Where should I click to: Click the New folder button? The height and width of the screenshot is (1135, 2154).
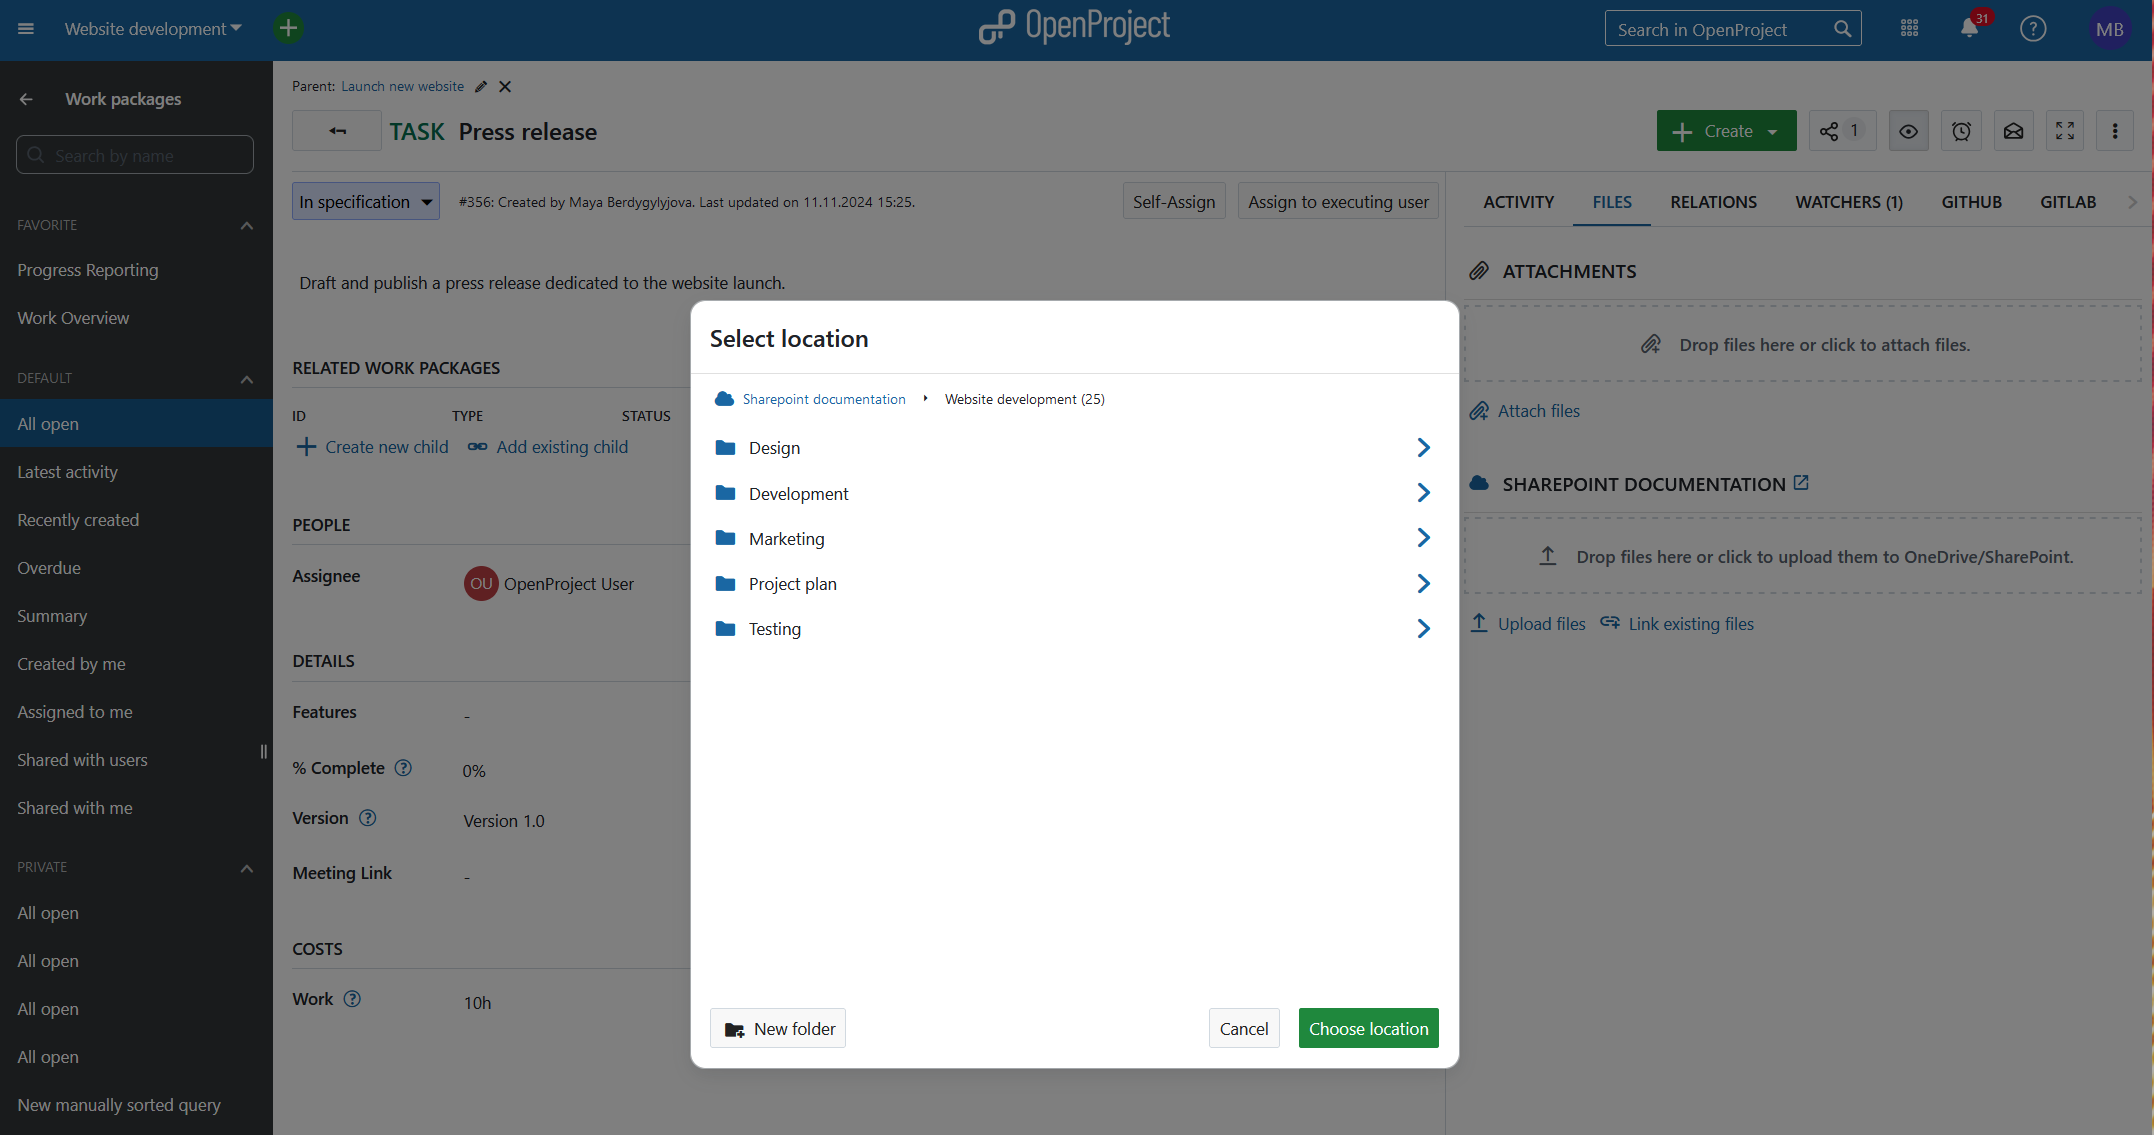tap(778, 1028)
